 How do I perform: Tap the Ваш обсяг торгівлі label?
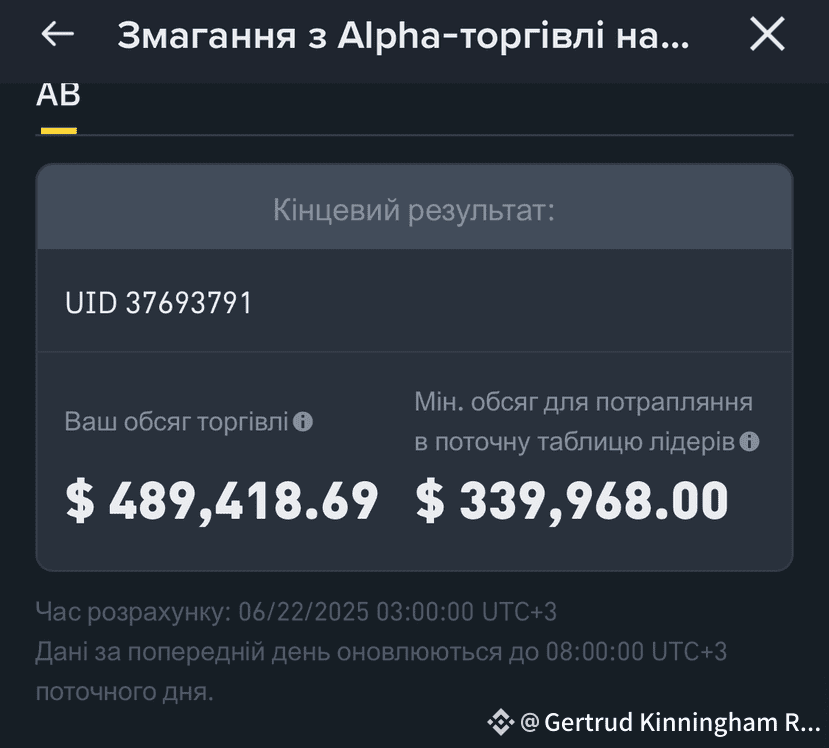(176, 422)
